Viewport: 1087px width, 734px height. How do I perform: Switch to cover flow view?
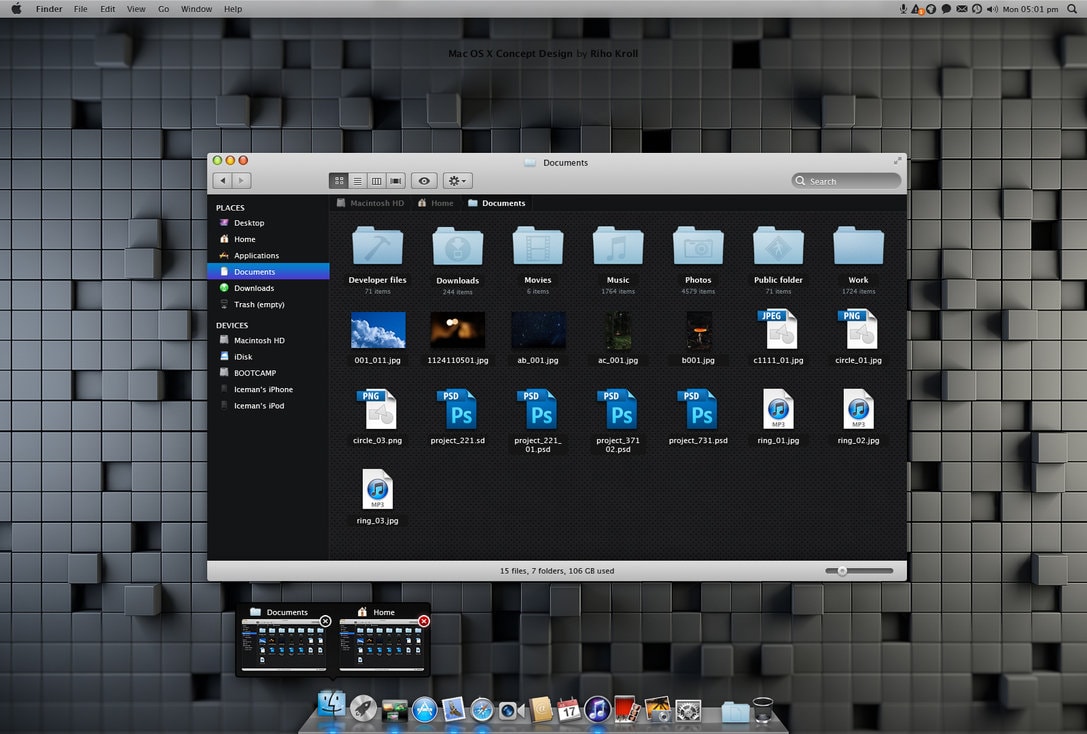click(x=396, y=181)
